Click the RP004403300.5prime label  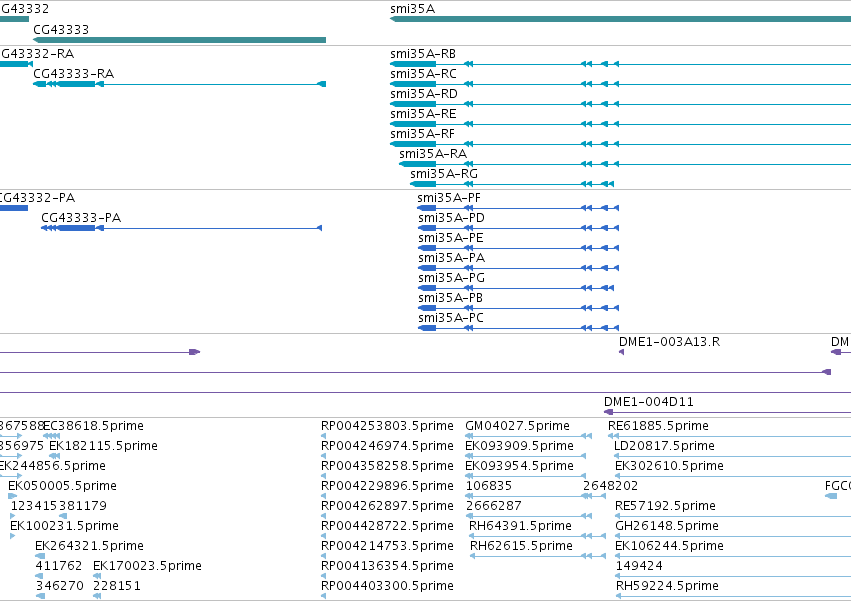pyautogui.click(x=387, y=586)
